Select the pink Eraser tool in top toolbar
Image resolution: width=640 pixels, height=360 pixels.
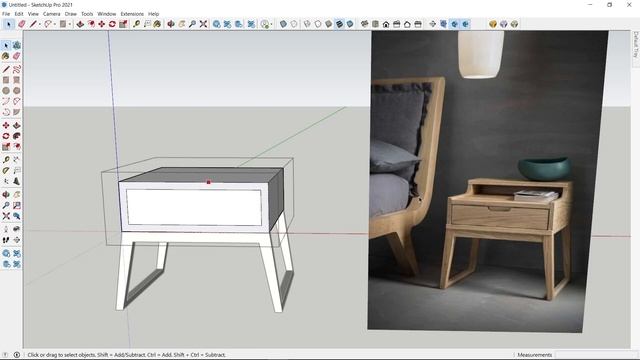tap(22, 24)
